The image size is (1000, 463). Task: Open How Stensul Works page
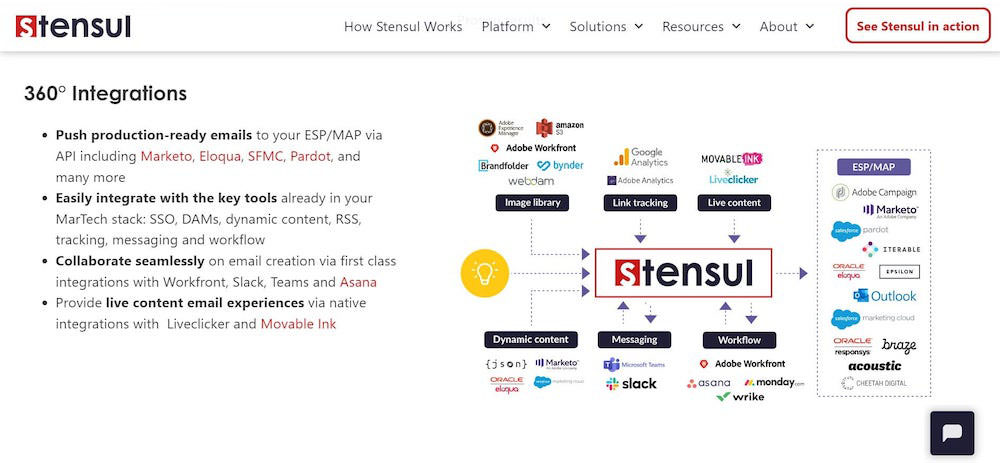click(x=403, y=26)
